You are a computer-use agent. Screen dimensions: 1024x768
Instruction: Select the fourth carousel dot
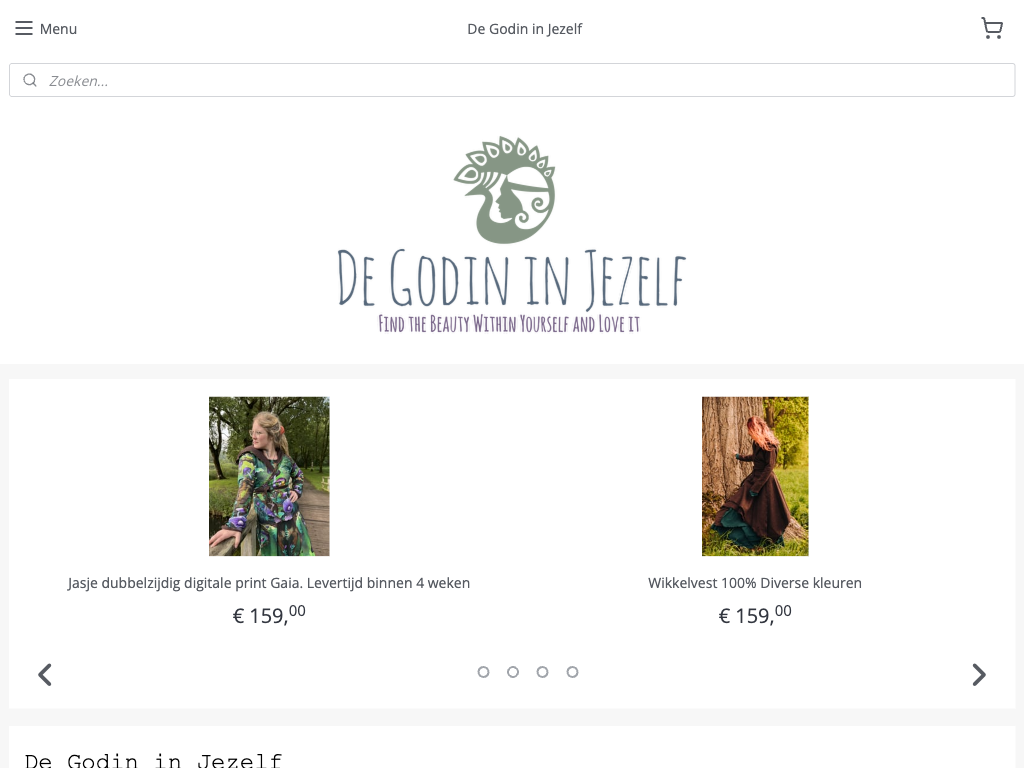572,672
